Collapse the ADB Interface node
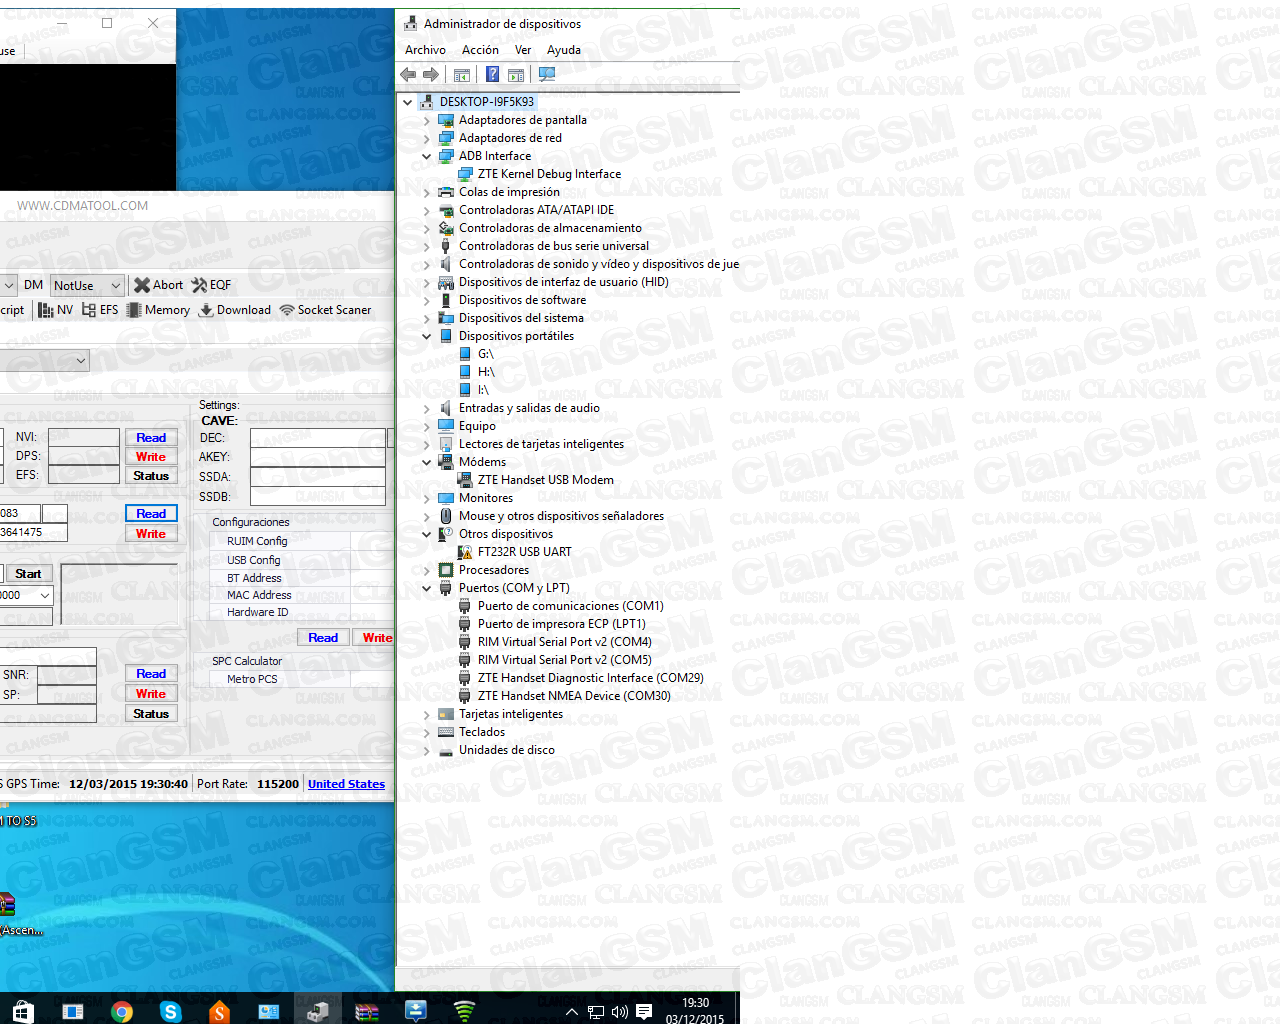Screen dimensions: 1280x1024 (x=427, y=156)
